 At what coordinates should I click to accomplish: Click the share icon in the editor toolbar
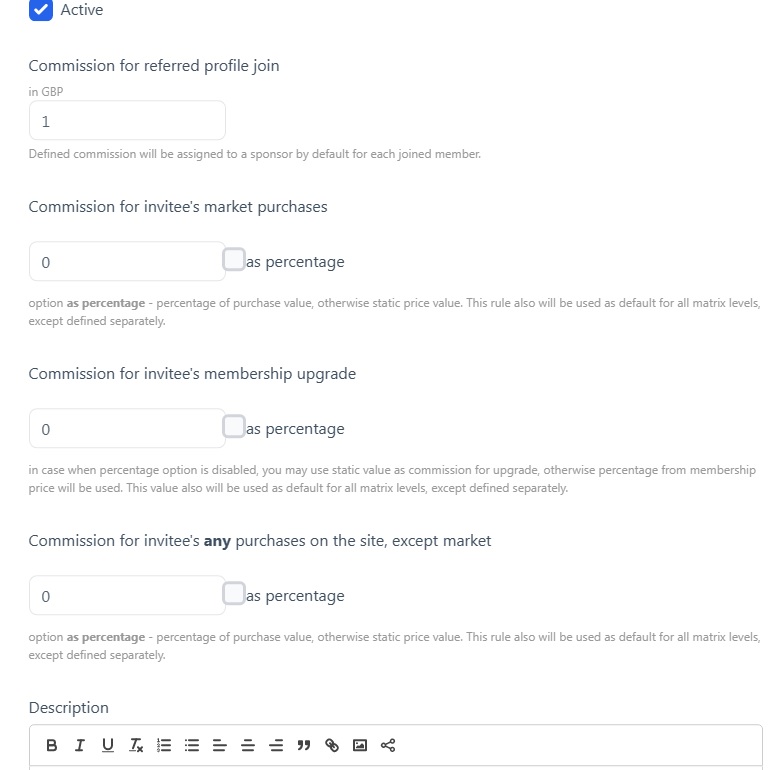[x=388, y=745]
